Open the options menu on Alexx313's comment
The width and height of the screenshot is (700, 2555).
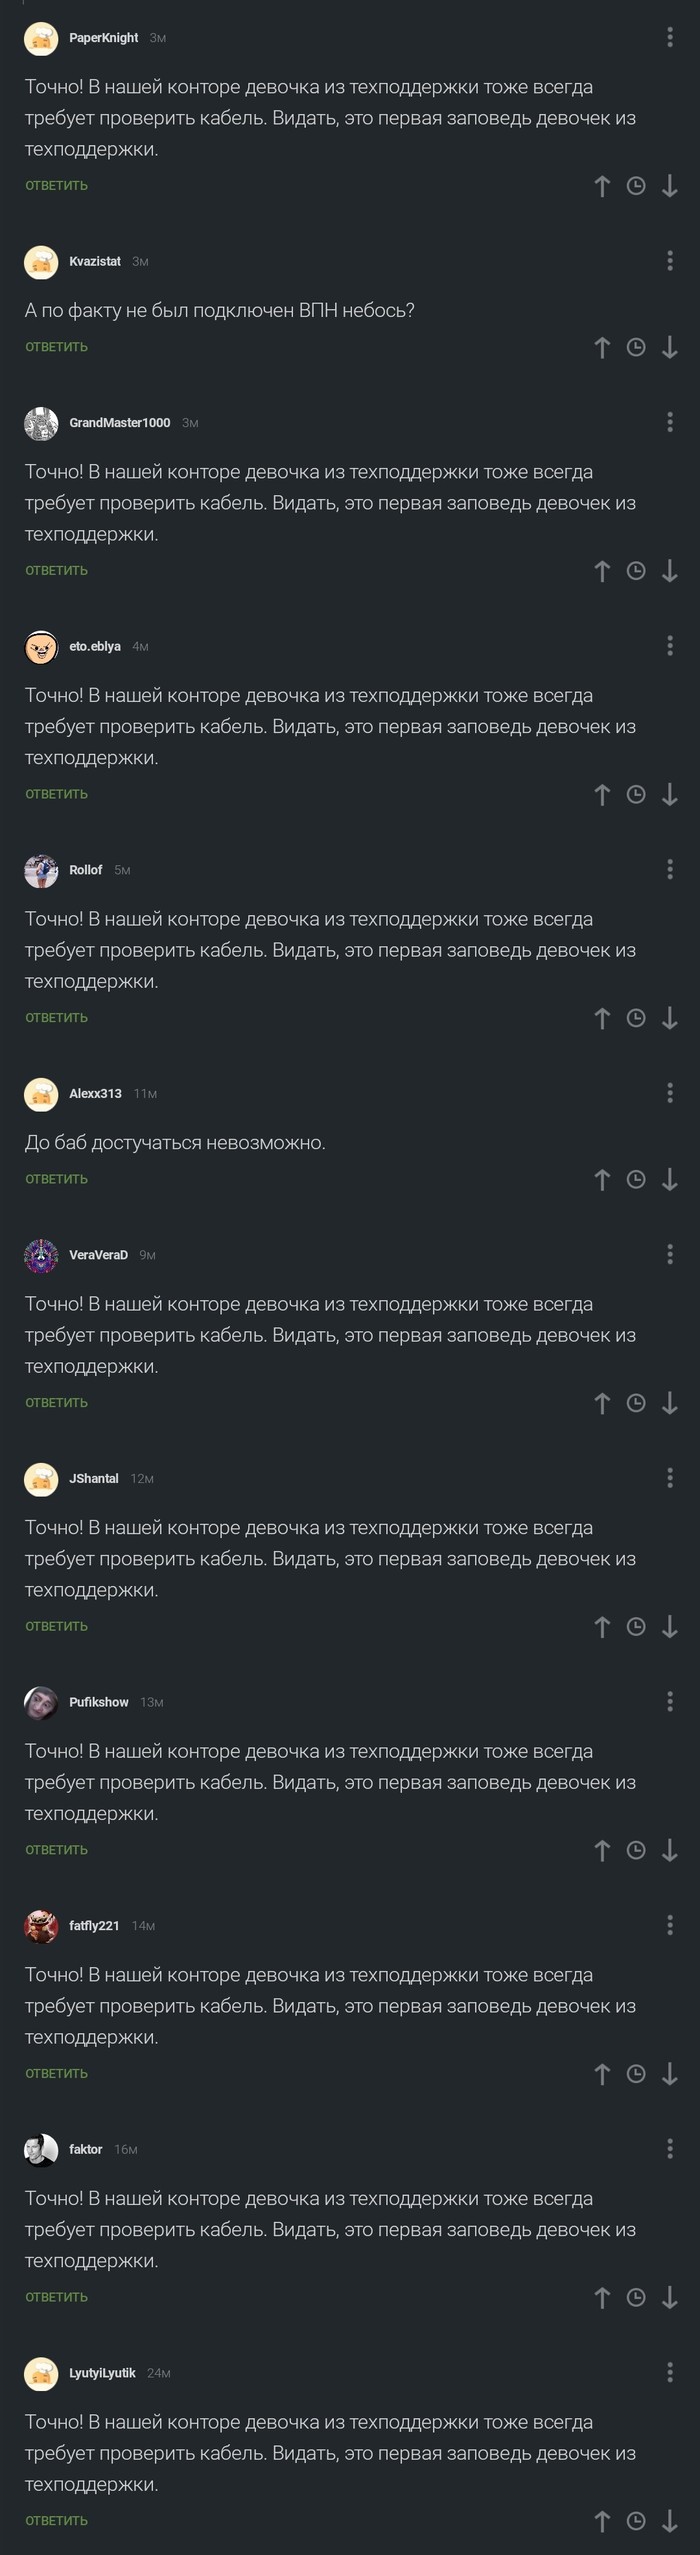click(668, 1094)
